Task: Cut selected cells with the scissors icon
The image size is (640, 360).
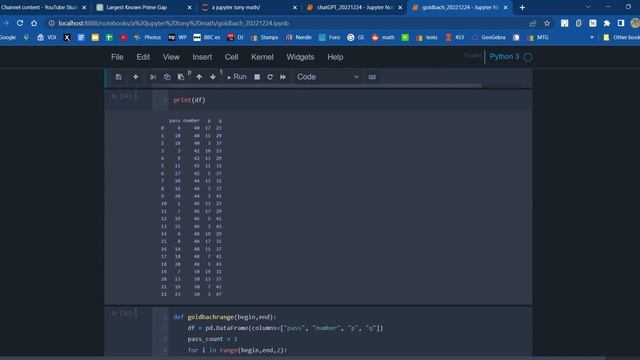Action: (153, 77)
